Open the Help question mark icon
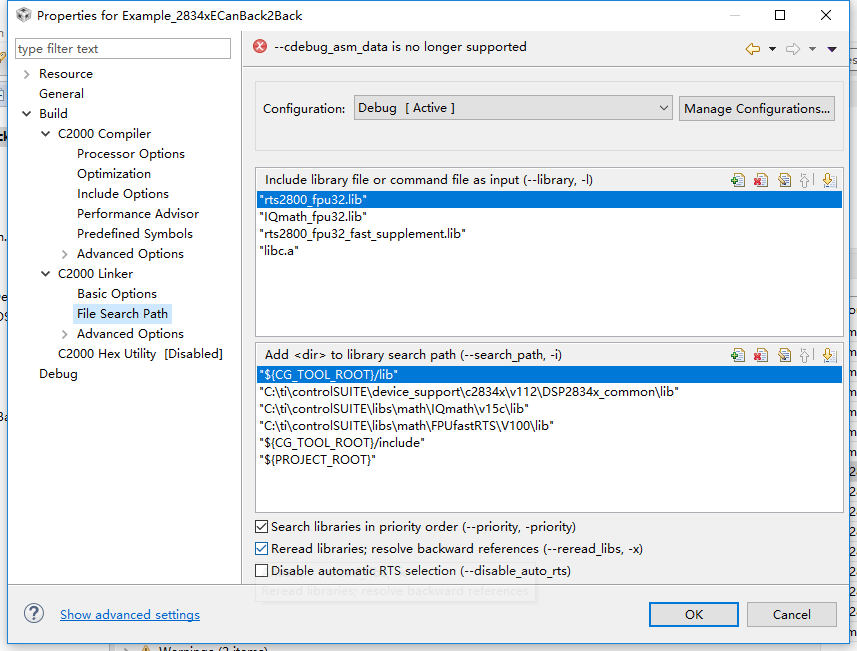The image size is (857, 651). tap(34, 614)
